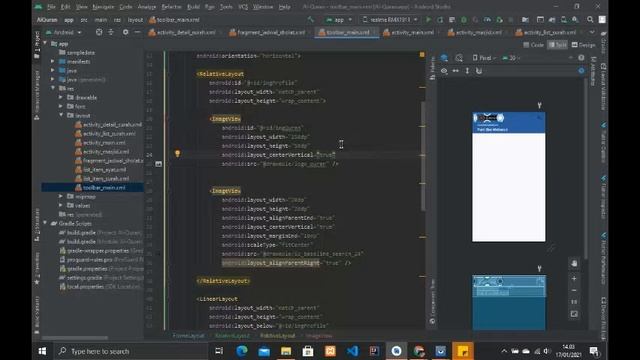Open Visual Studio Code from taskbar
The width and height of the screenshot is (640, 360).
(352, 351)
